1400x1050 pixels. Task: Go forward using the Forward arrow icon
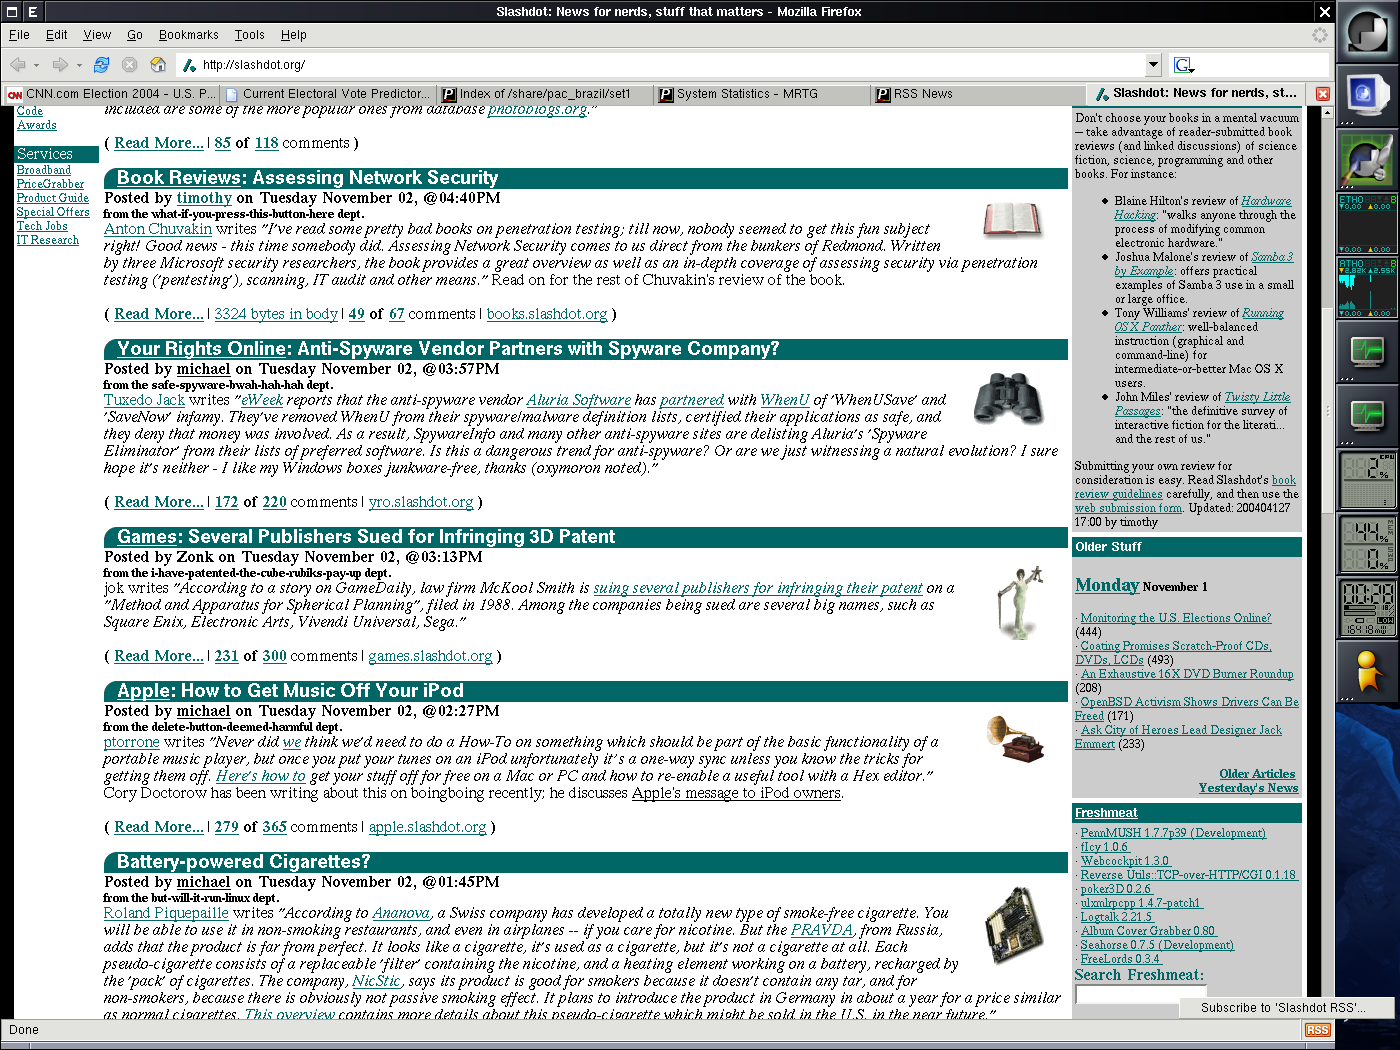[60, 65]
